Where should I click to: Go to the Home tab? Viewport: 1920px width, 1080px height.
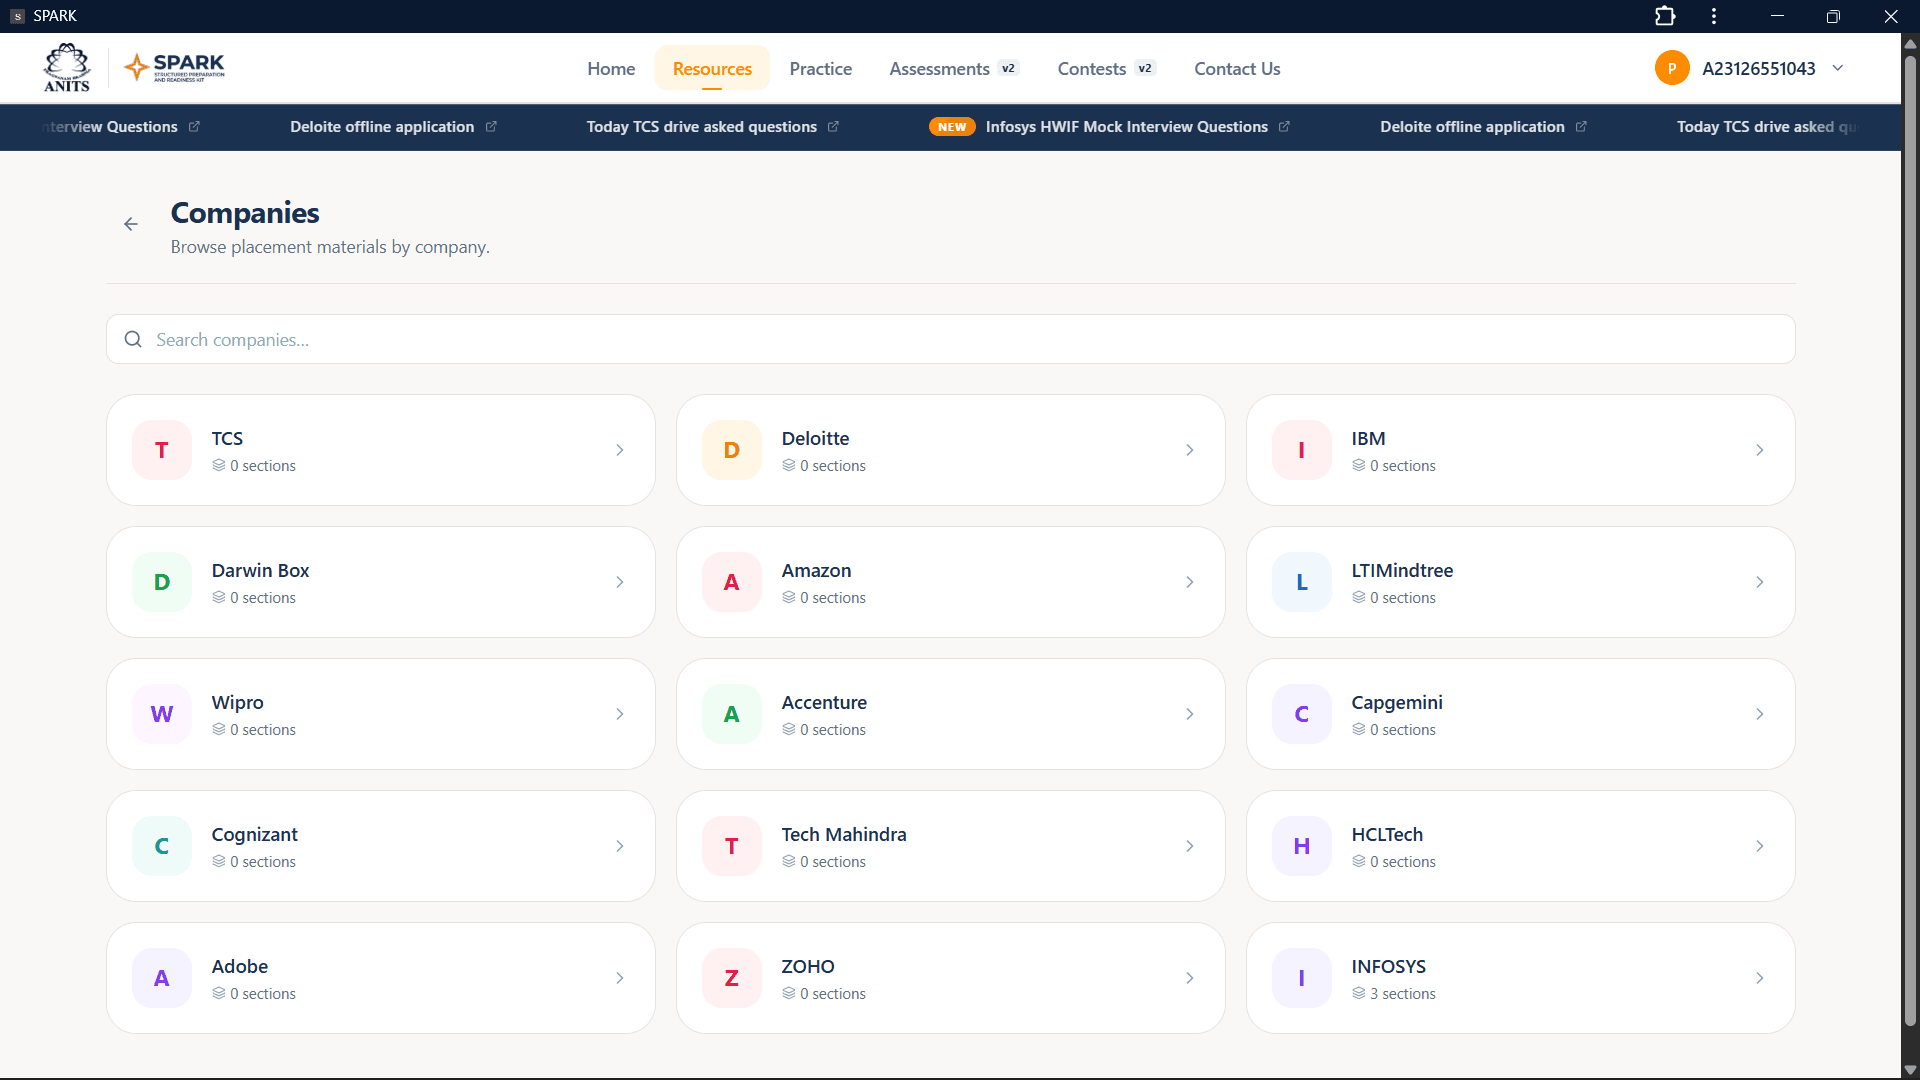point(611,68)
